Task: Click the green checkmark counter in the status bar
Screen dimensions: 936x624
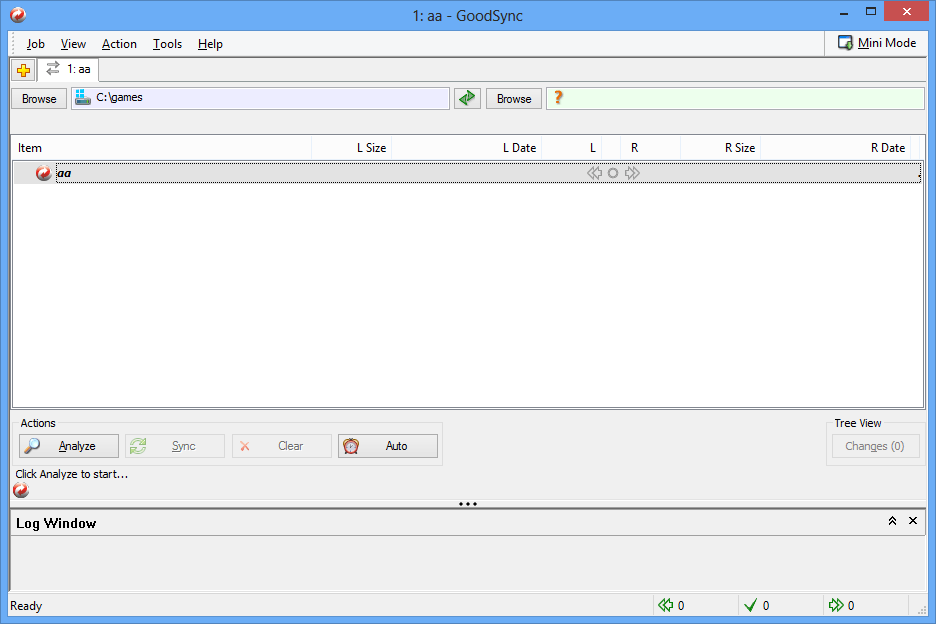Action: [x=757, y=605]
